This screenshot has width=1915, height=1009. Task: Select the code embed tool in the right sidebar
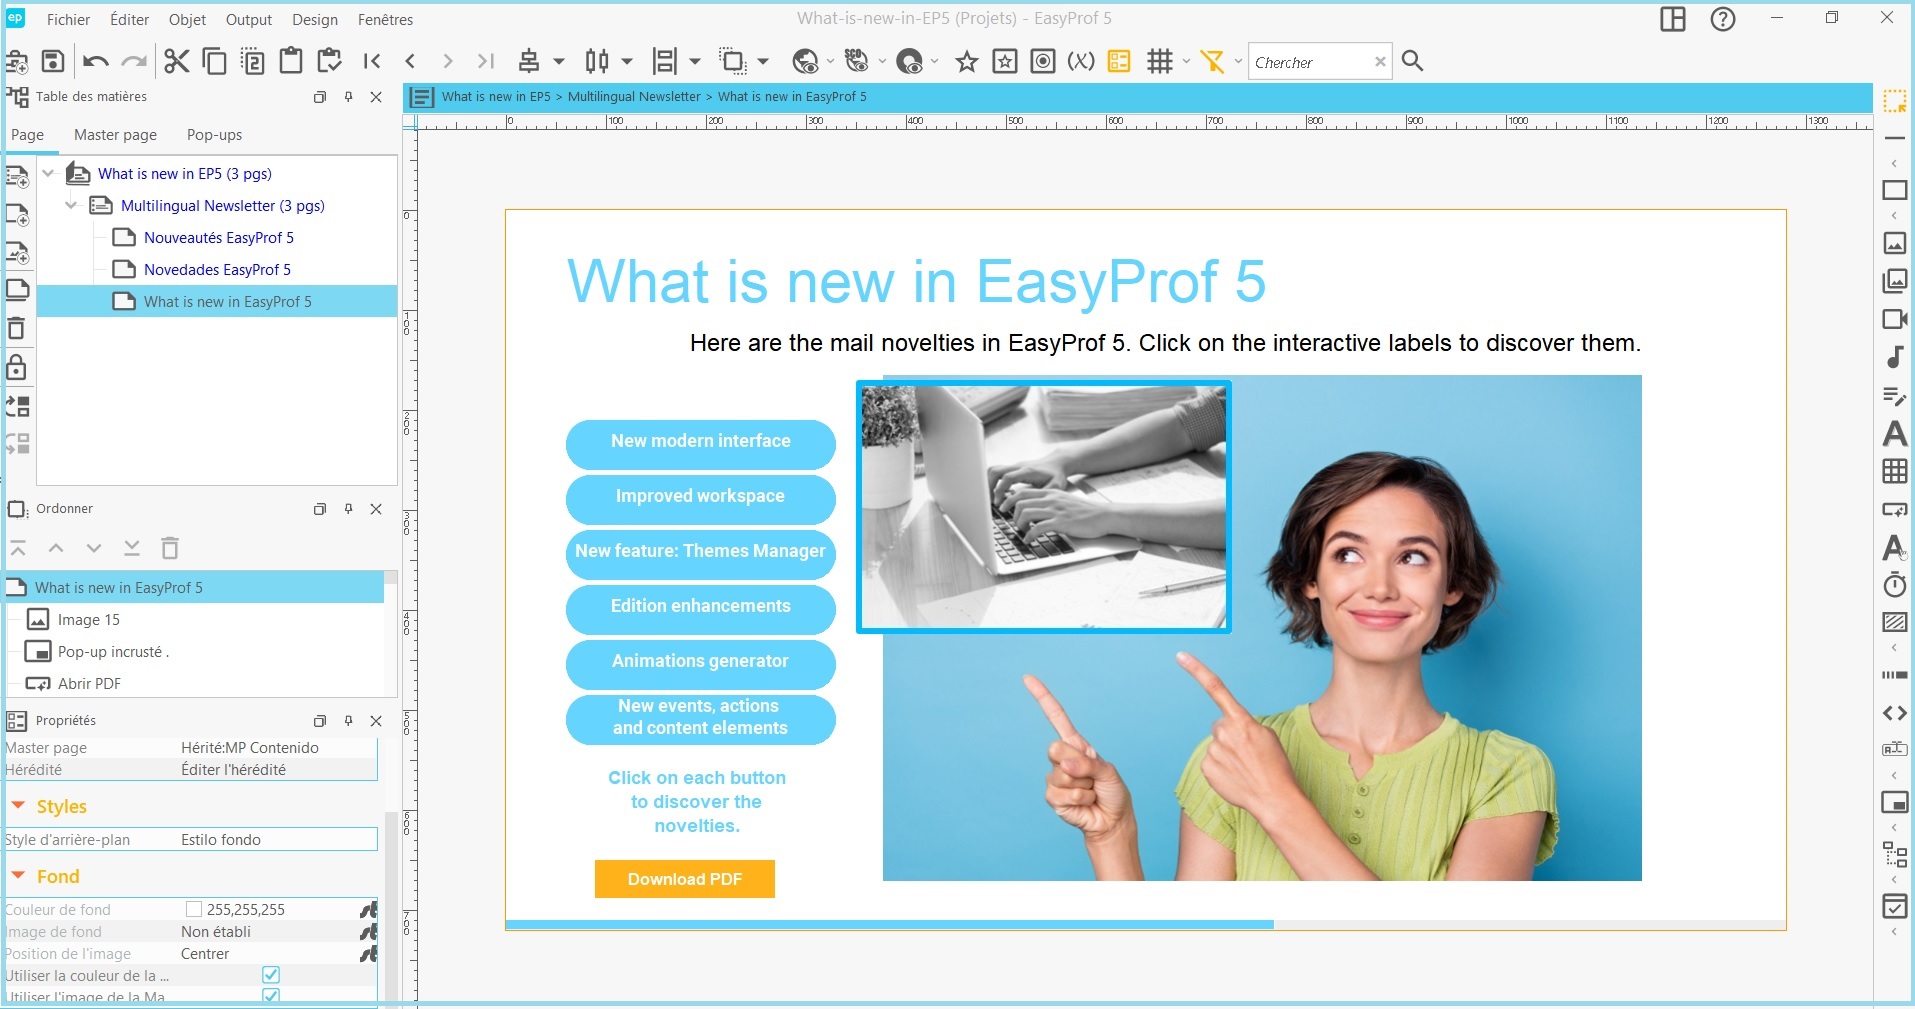tap(1893, 713)
